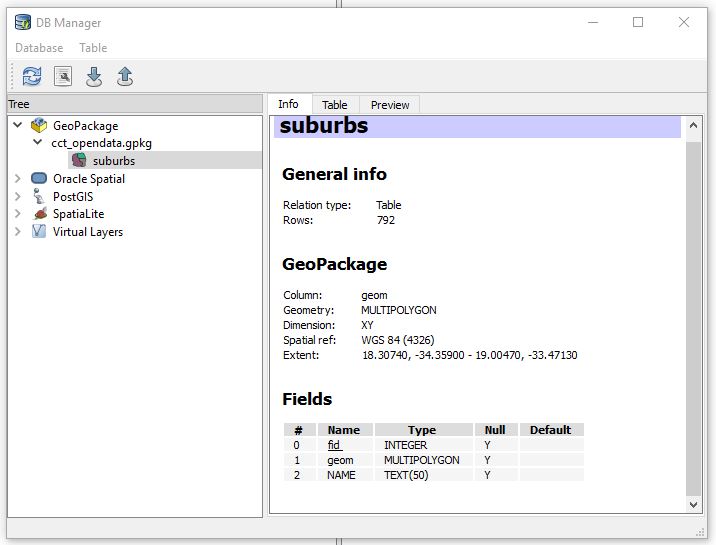
Task: Click the Oracle Spatial provider icon
Action: (39, 178)
